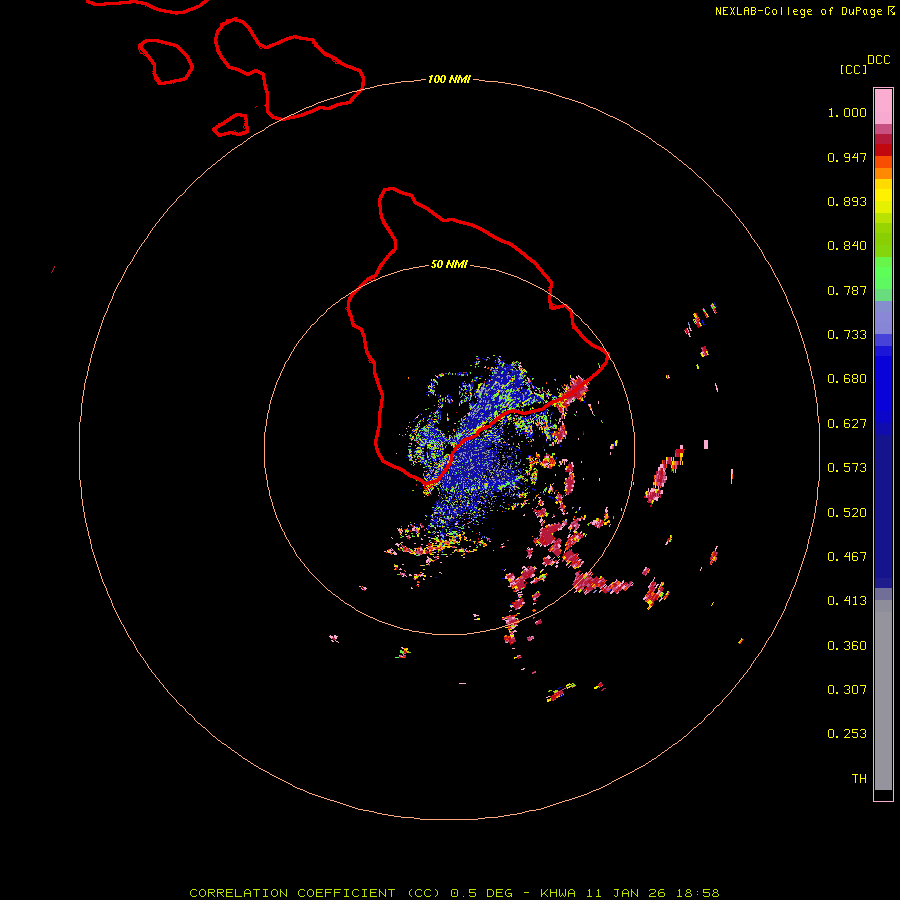Image resolution: width=900 pixels, height=900 pixels.
Task: Click the 0.627 color scale value
Action: tap(847, 424)
